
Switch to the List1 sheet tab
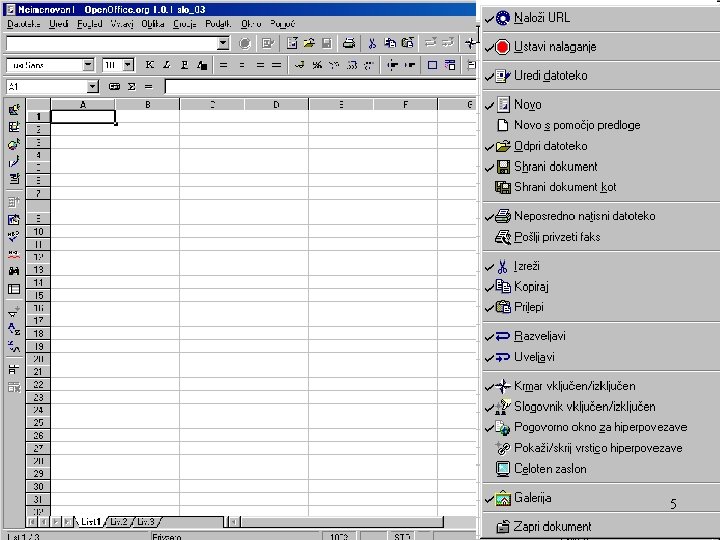pos(90,522)
